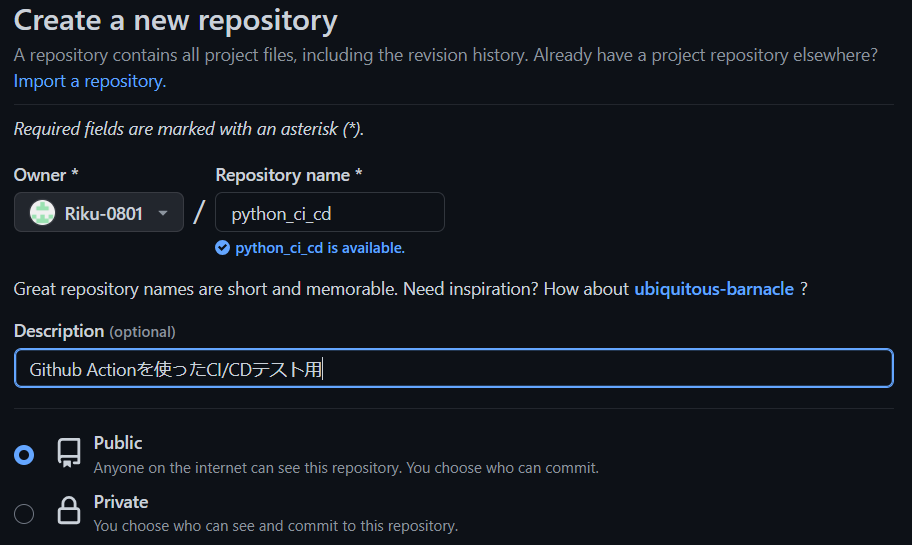The height and width of the screenshot is (545, 912).
Task: Click the 'python_ci_cd is available' message
Action: coord(319,248)
